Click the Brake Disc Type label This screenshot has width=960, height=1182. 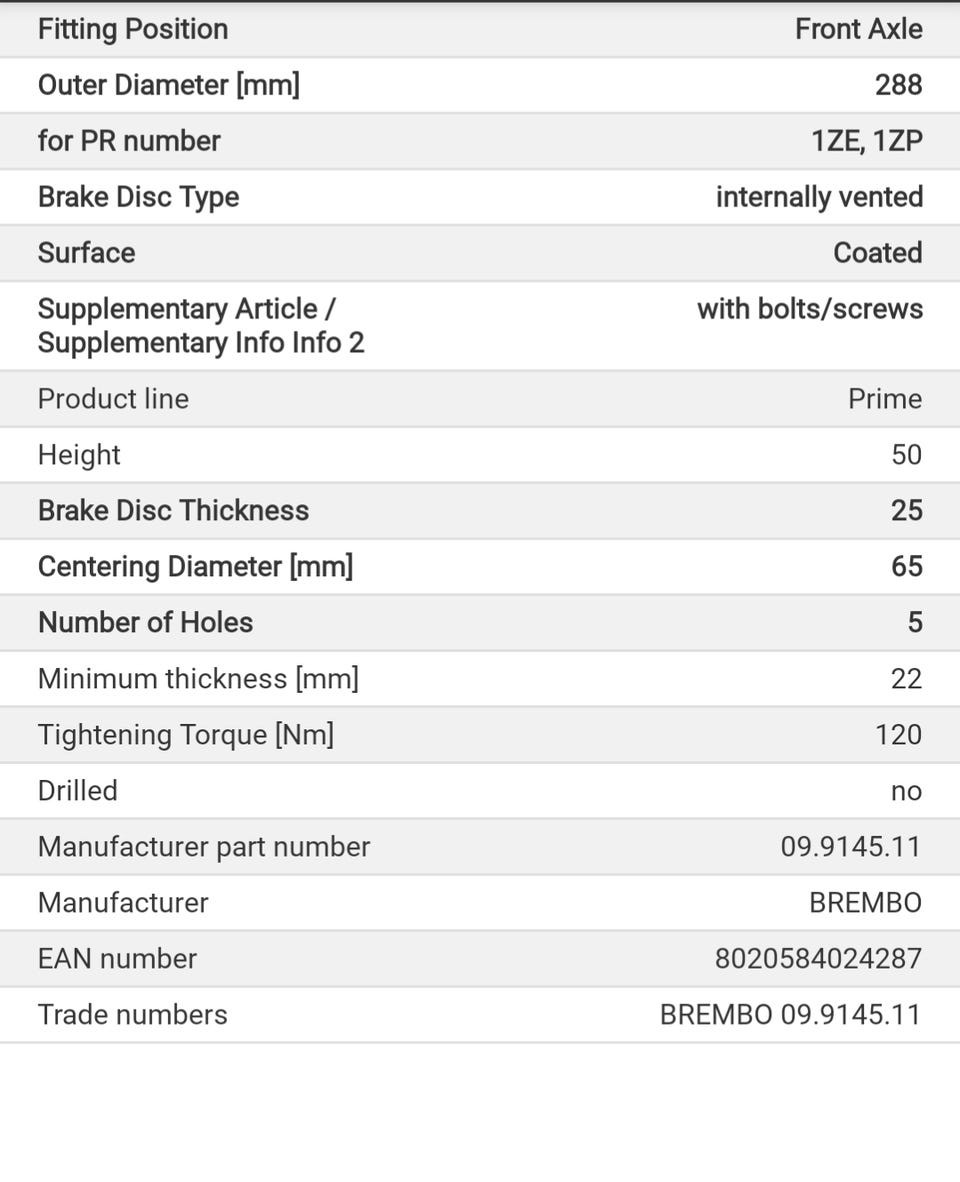pyautogui.click(x=138, y=197)
